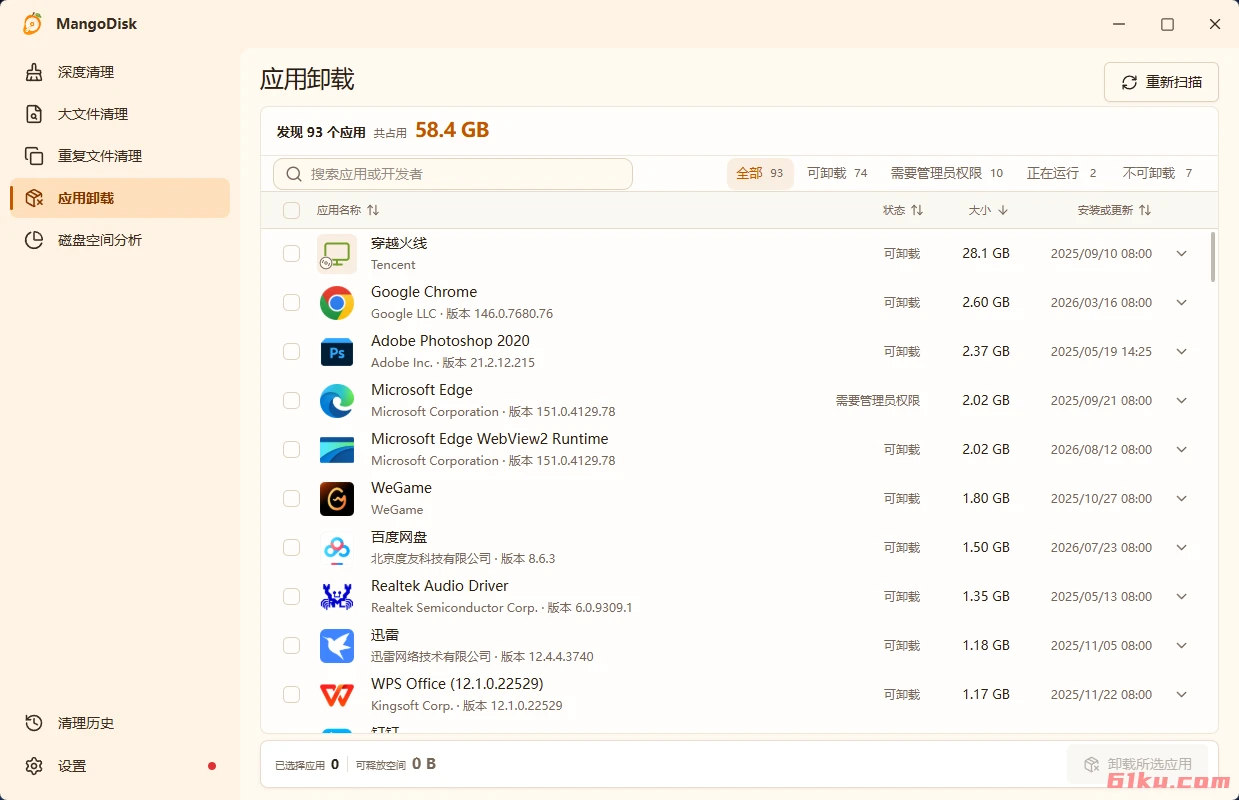Open 设置 in the sidebar
1239x800 pixels.
(120, 766)
